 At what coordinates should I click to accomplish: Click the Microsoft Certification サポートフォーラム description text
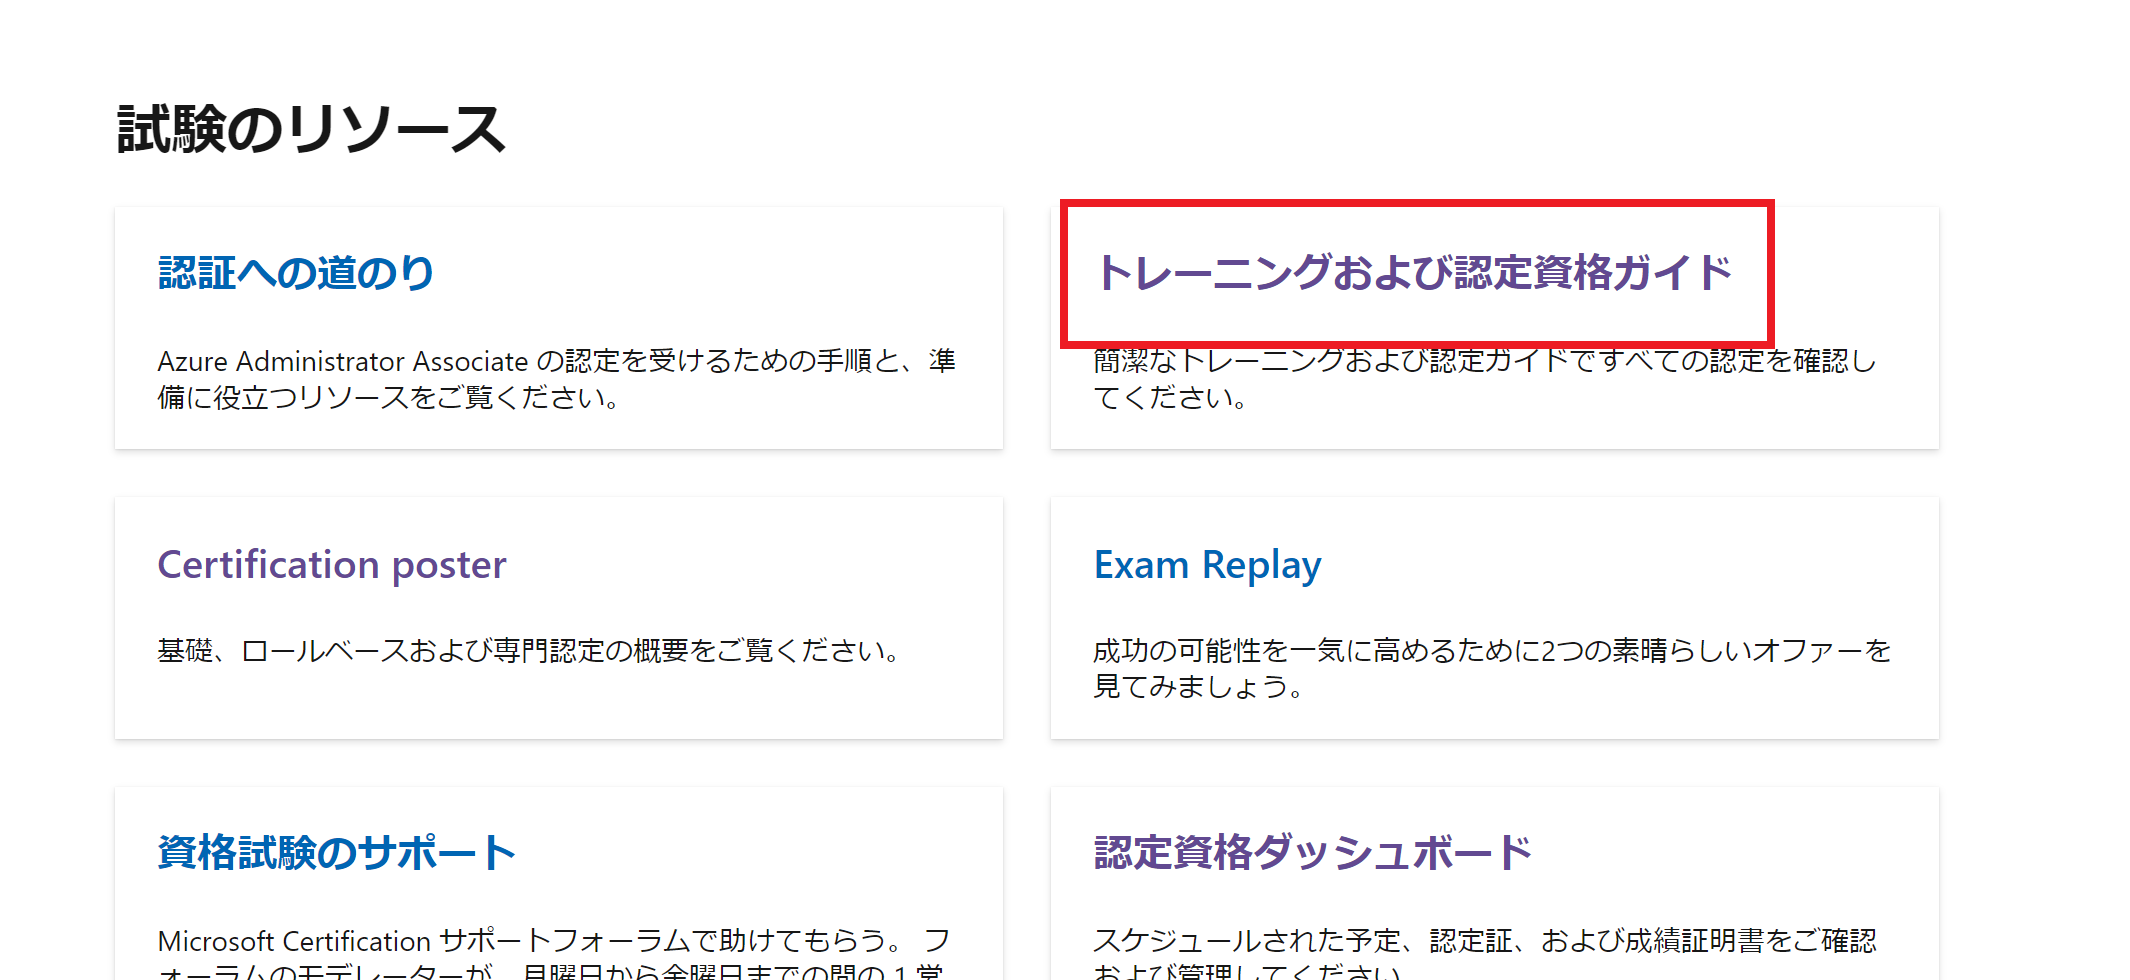point(553,954)
